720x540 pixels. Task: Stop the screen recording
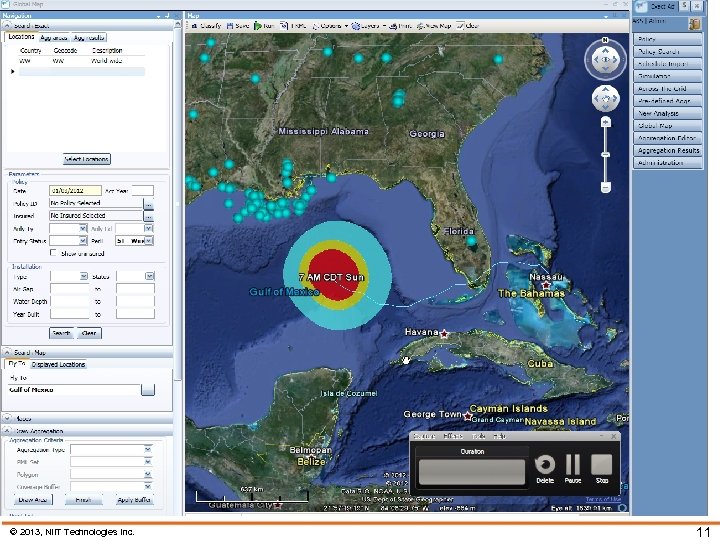[x=602, y=469]
